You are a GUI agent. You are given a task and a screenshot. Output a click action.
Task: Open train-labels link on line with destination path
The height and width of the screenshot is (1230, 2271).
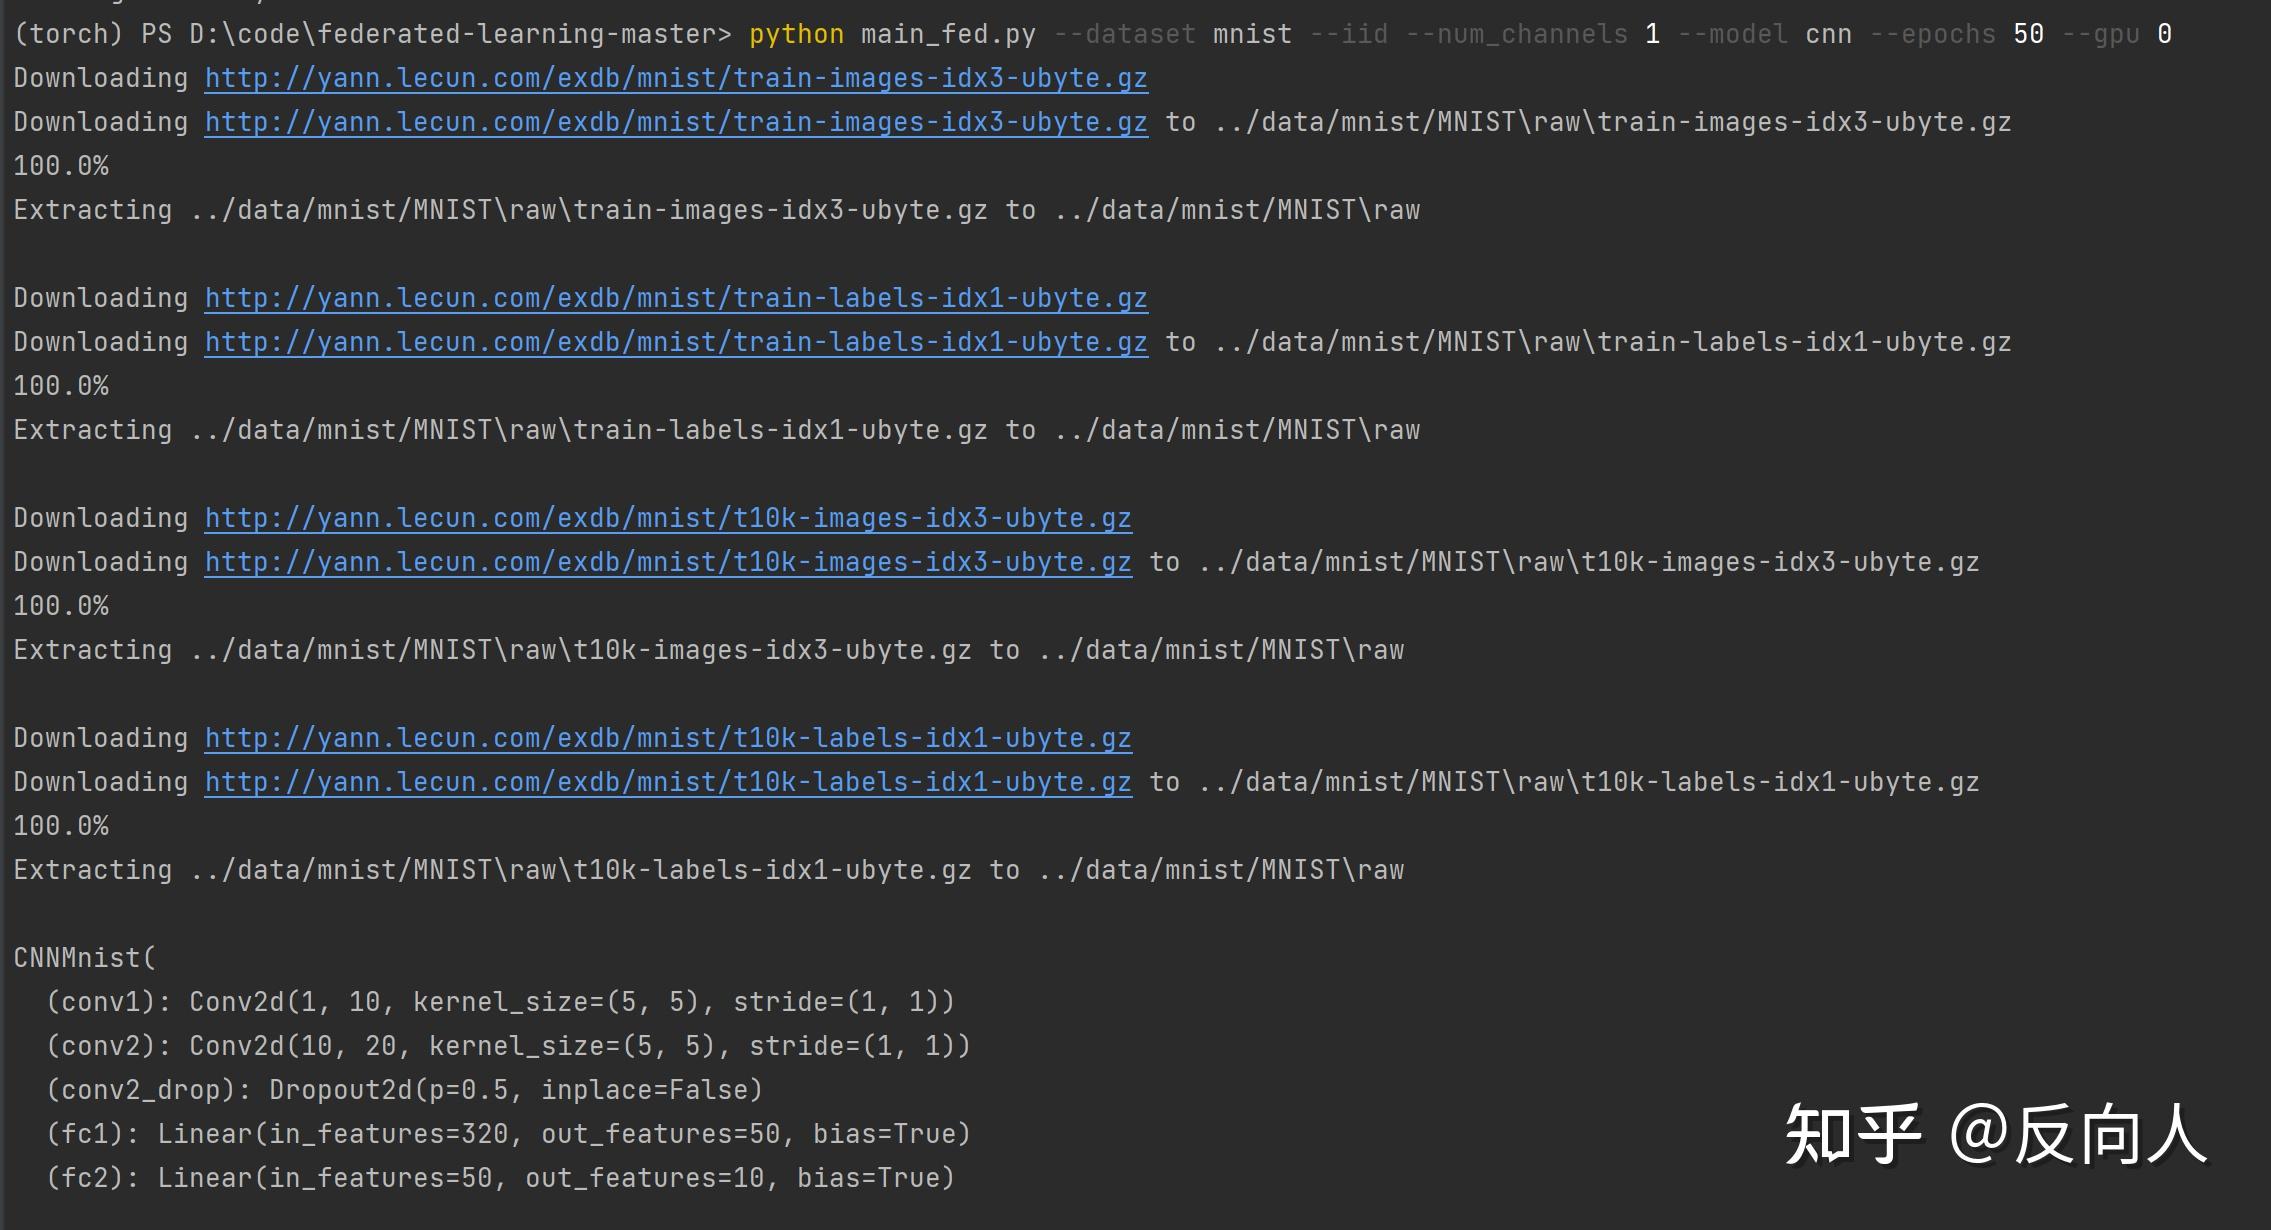pyautogui.click(x=676, y=342)
